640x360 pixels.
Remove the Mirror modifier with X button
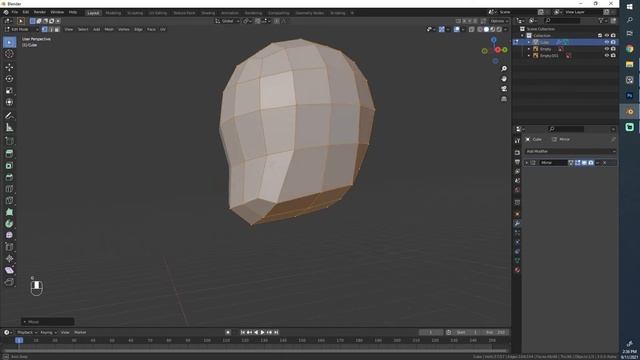coord(604,163)
